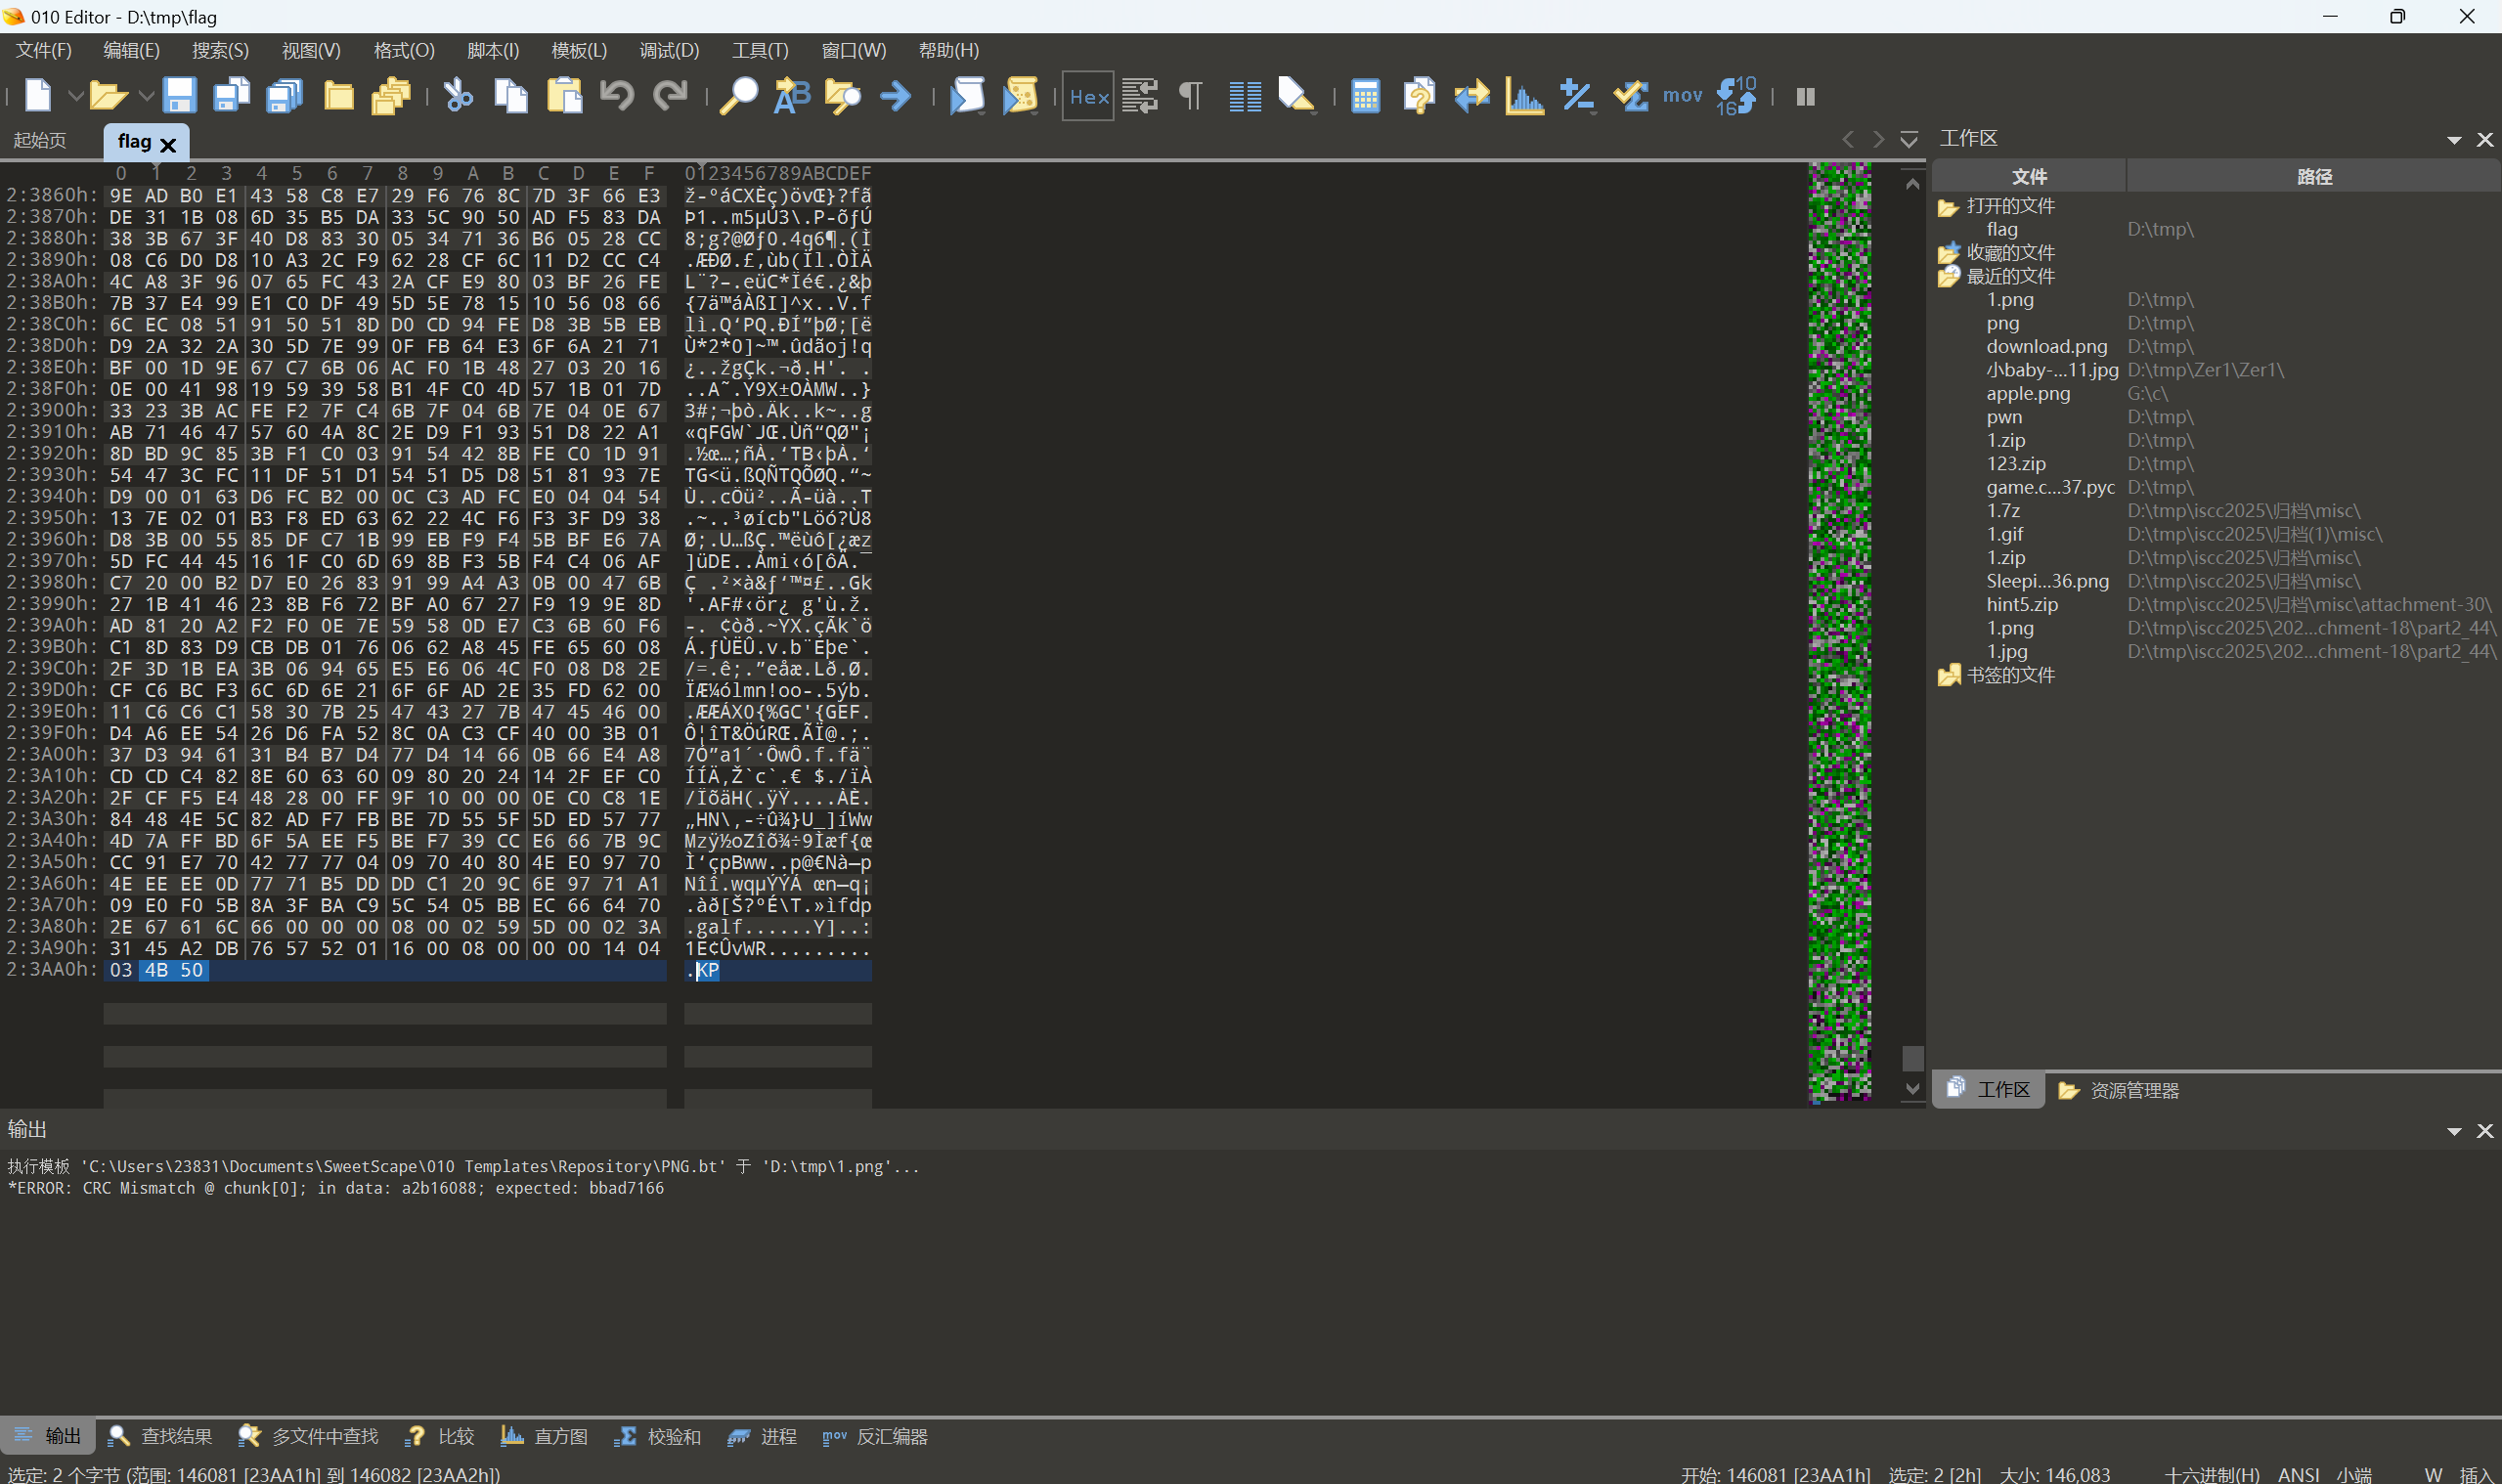Click the Checksum checkmark icon in toolbar

click(x=1630, y=96)
